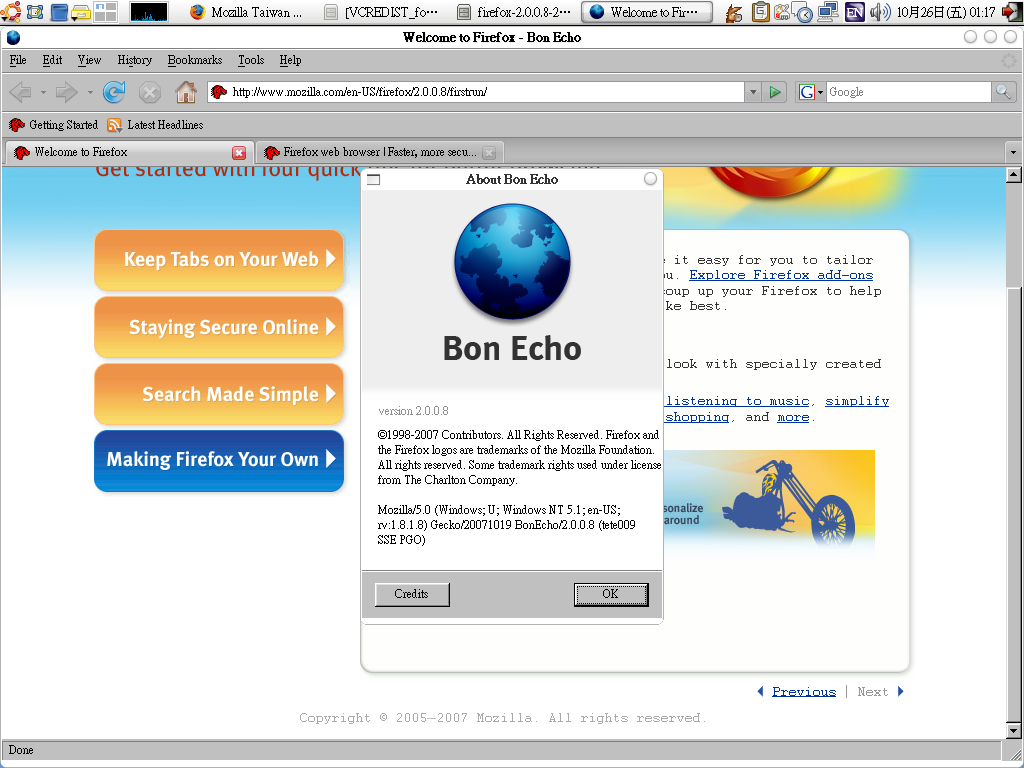
Task: Follow the more link
Action: [x=793, y=417]
